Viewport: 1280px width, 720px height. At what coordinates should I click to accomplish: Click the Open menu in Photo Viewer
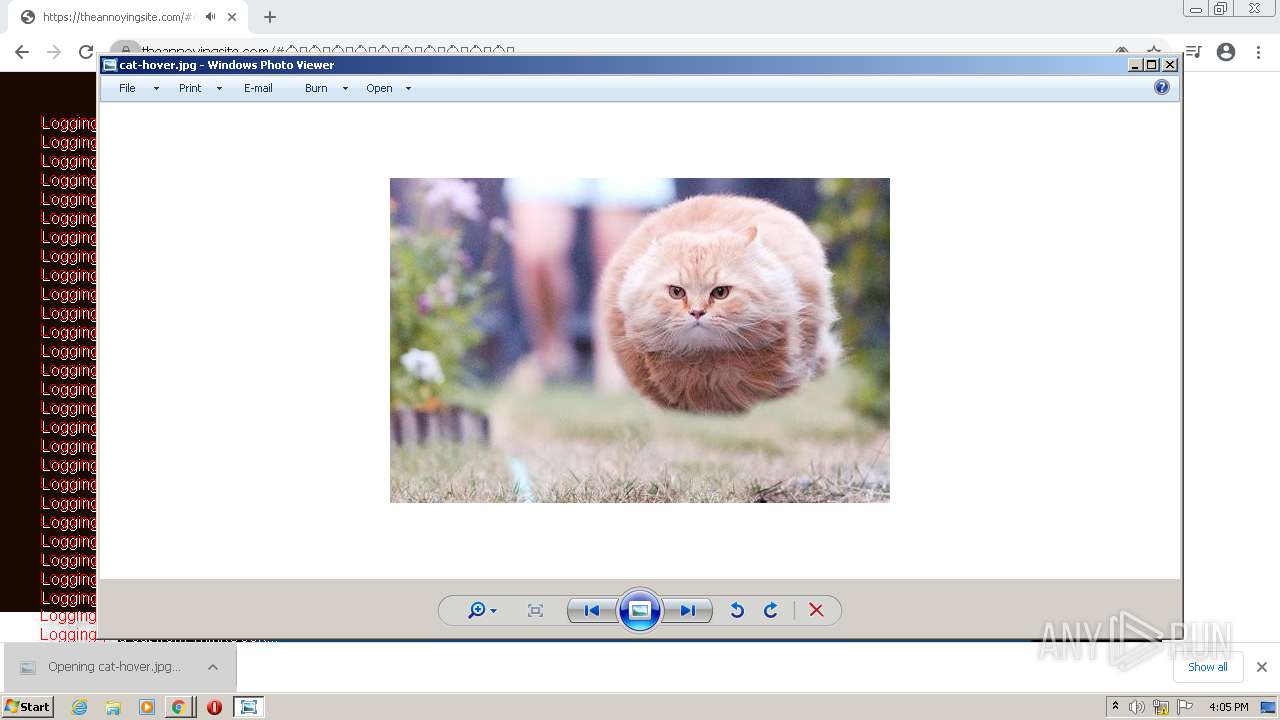(x=379, y=88)
